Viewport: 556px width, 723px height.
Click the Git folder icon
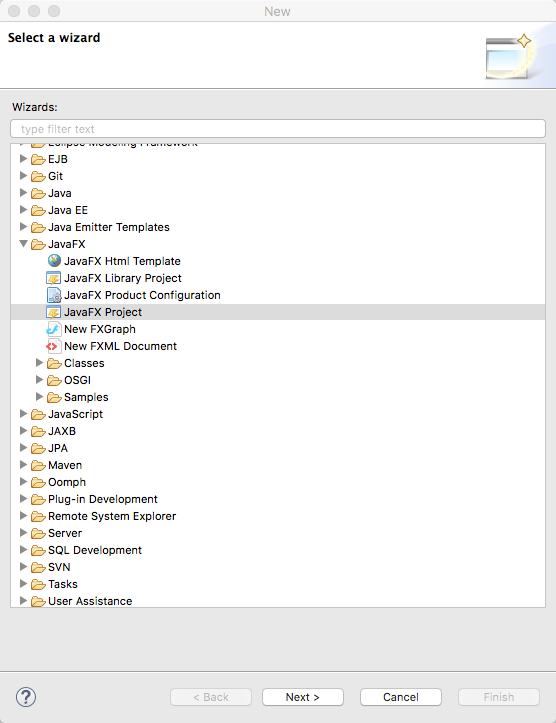tap(38, 177)
